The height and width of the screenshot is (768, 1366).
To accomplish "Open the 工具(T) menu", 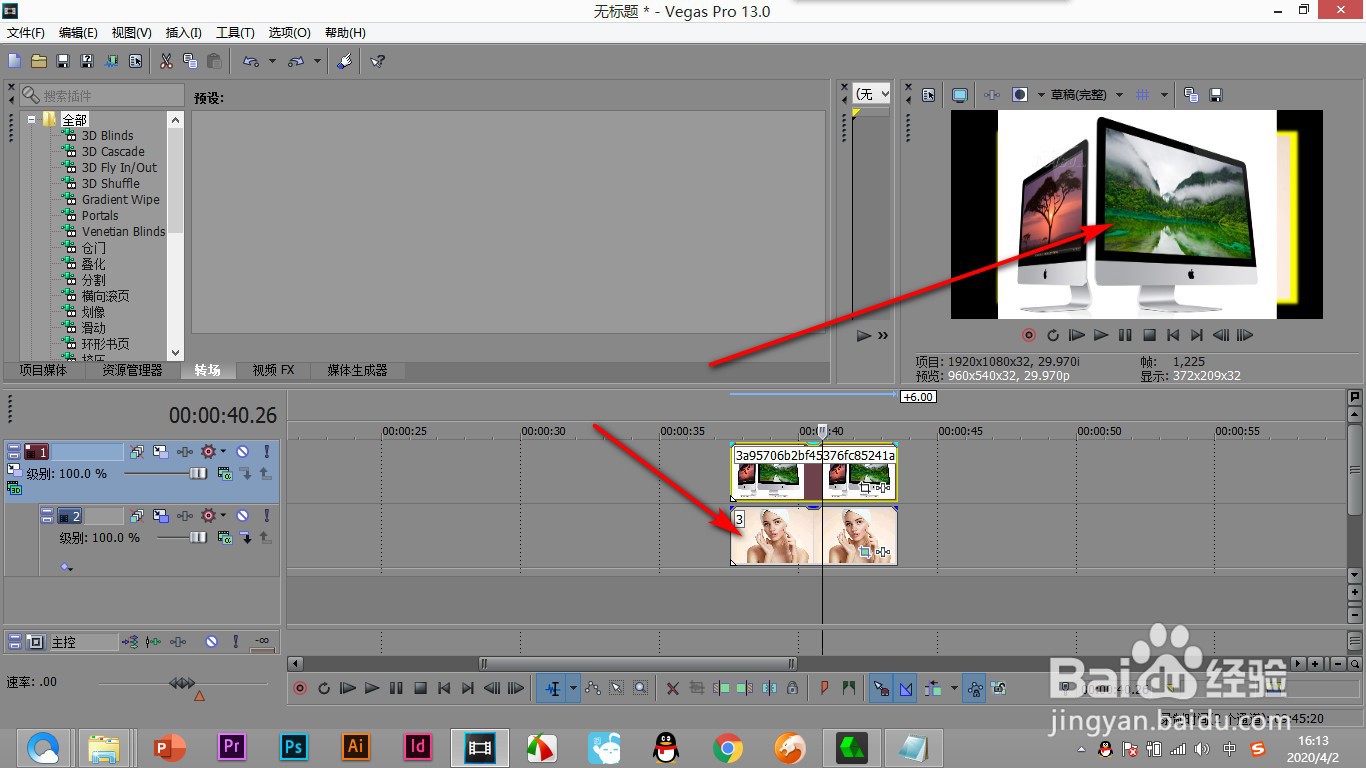I will tap(235, 33).
